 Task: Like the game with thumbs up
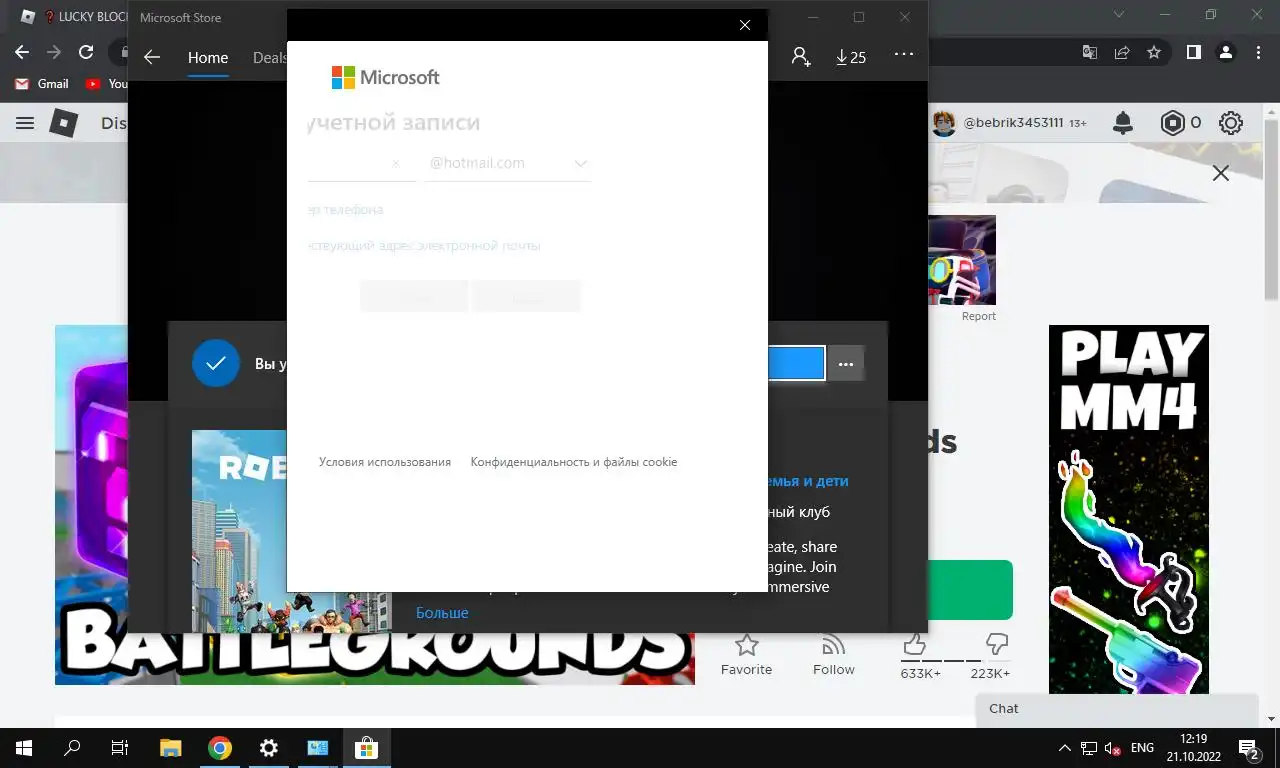tap(914, 643)
